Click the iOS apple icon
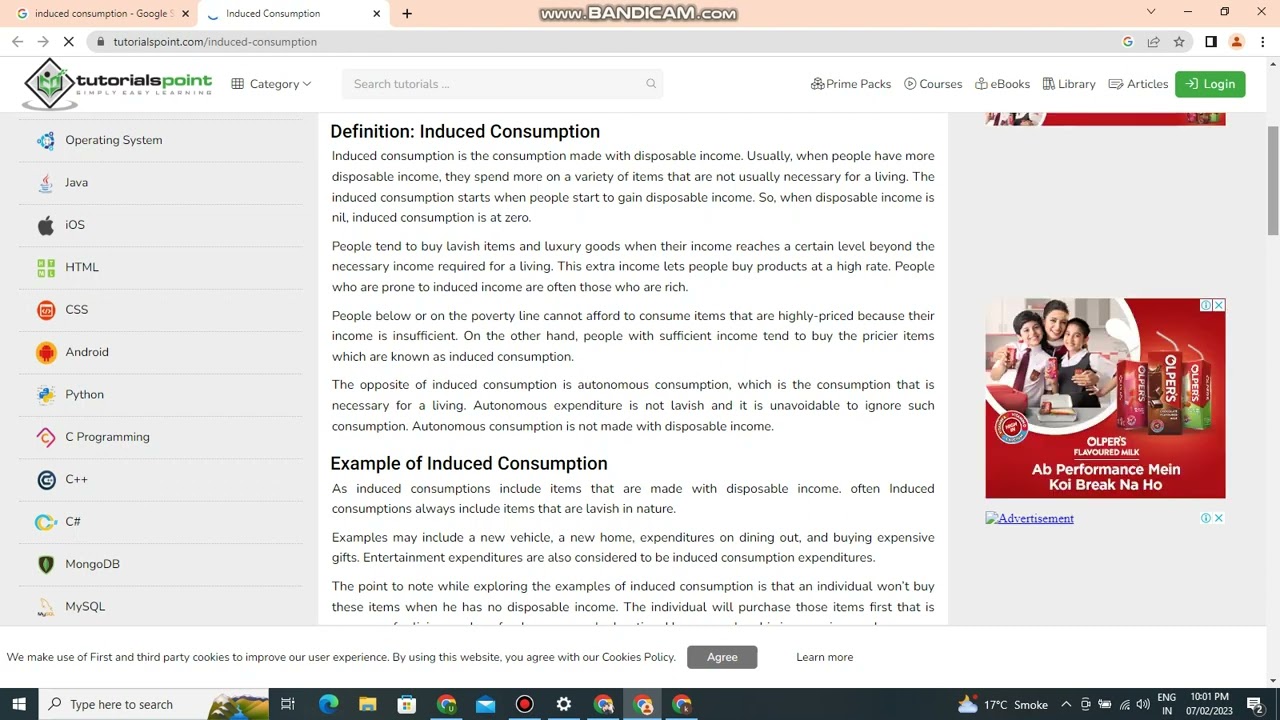 (46, 225)
